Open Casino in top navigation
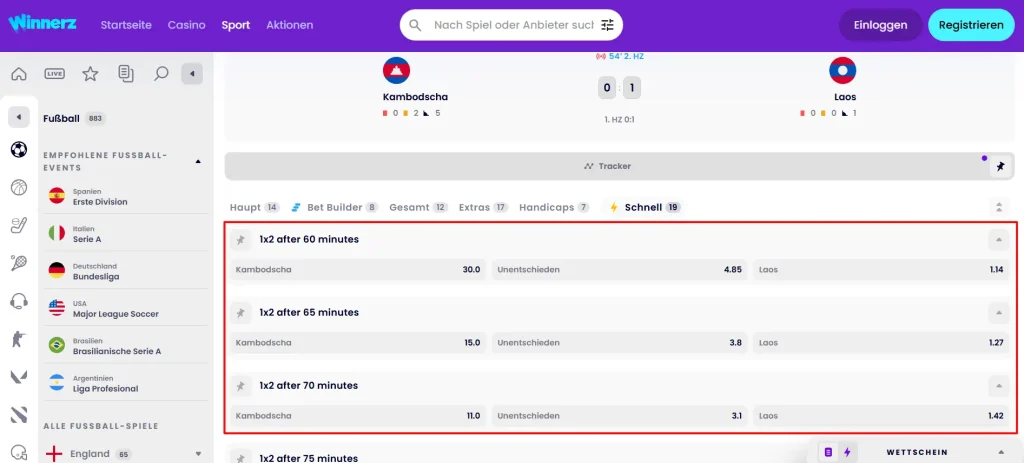Image resolution: width=1024 pixels, height=463 pixels. pyautogui.click(x=187, y=25)
